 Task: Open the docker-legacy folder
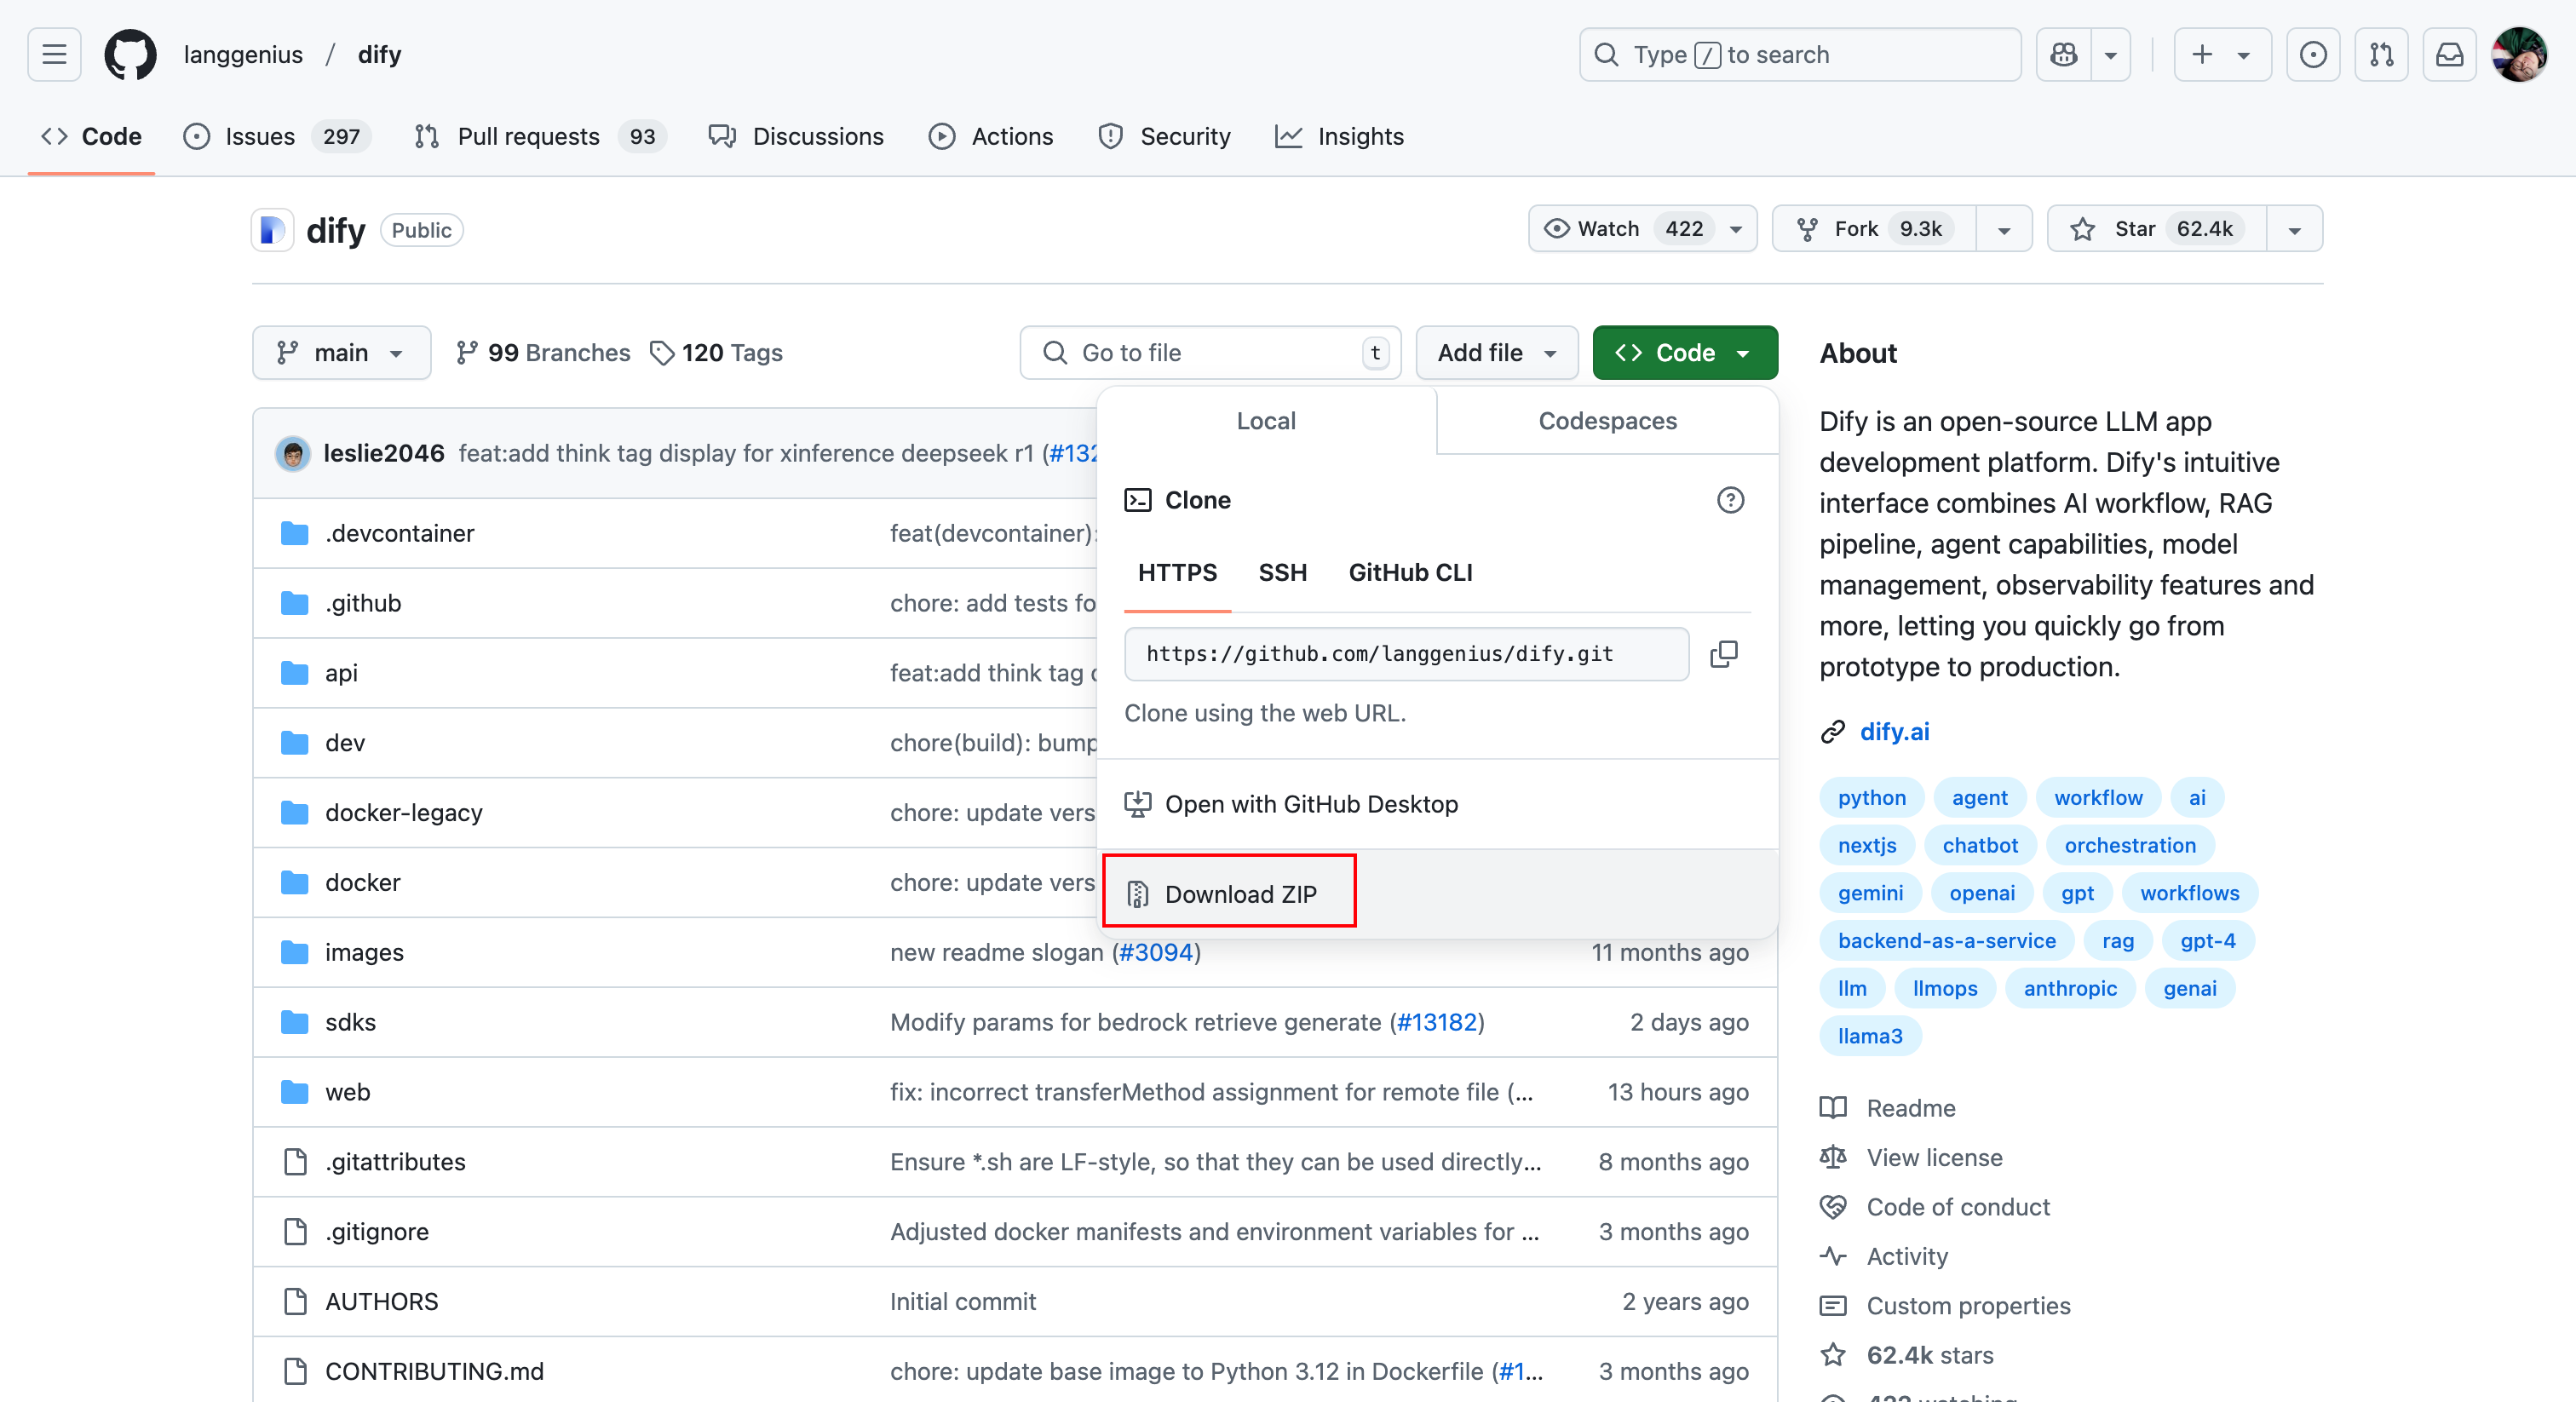click(x=403, y=813)
